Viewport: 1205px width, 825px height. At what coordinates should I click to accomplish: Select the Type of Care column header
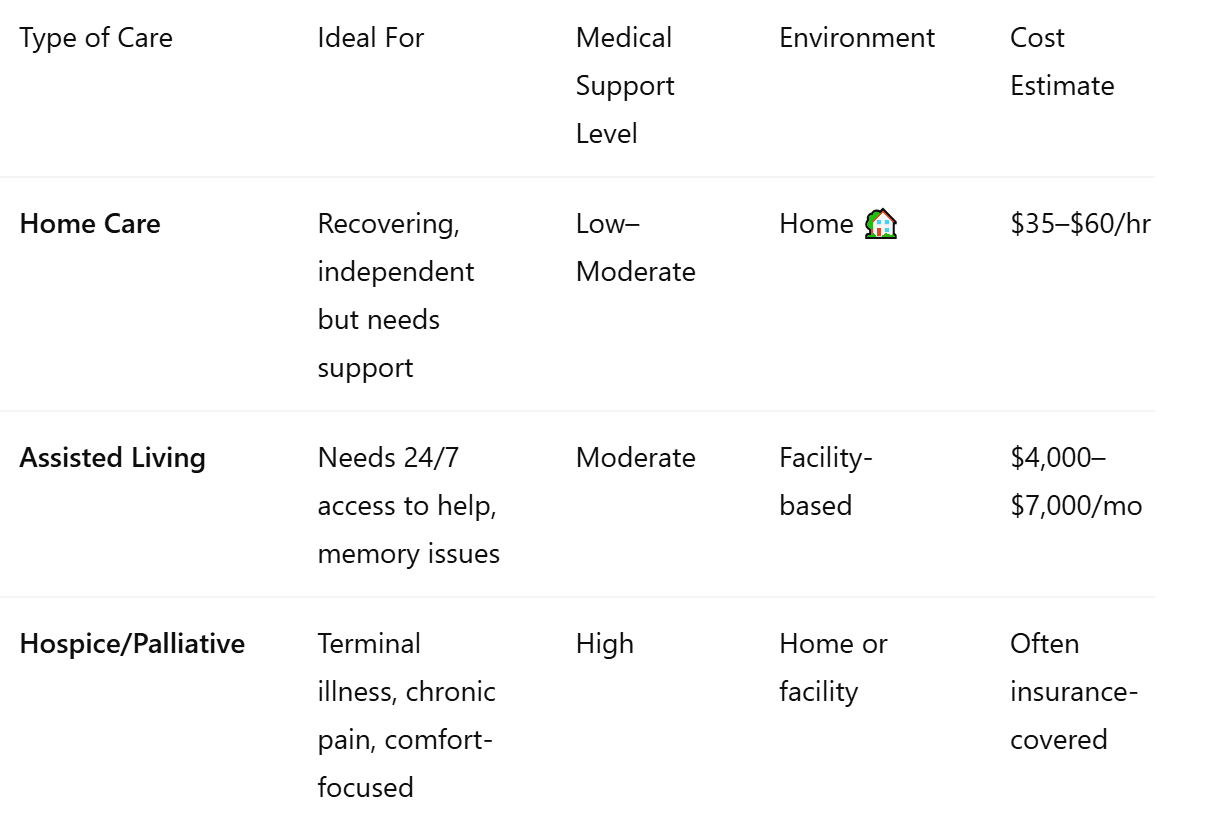(x=96, y=38)
